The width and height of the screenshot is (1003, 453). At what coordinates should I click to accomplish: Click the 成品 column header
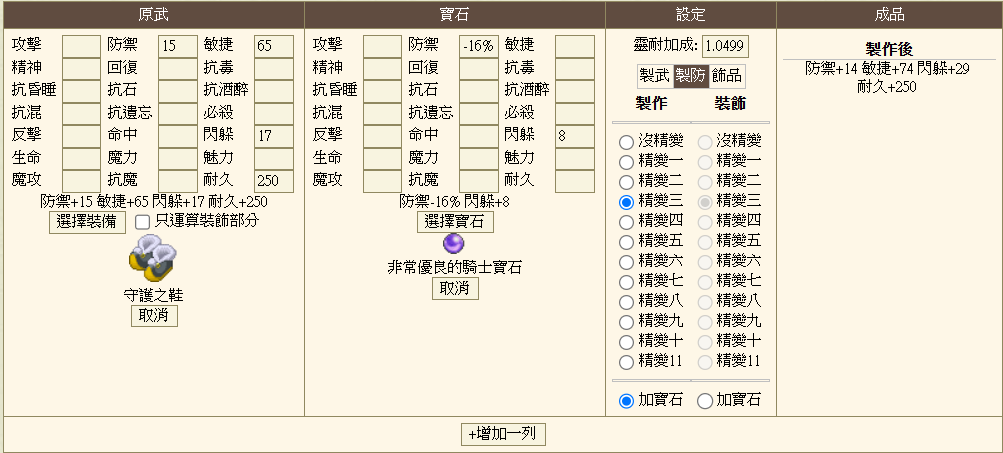pos(889,15)
